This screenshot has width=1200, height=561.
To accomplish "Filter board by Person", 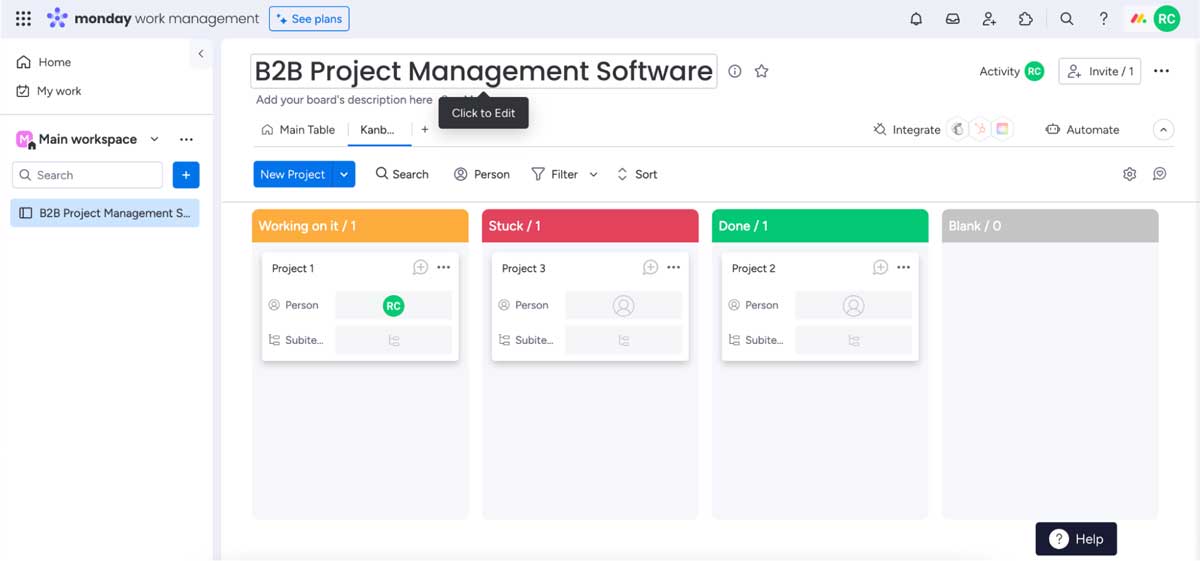I will click(482, 174).
